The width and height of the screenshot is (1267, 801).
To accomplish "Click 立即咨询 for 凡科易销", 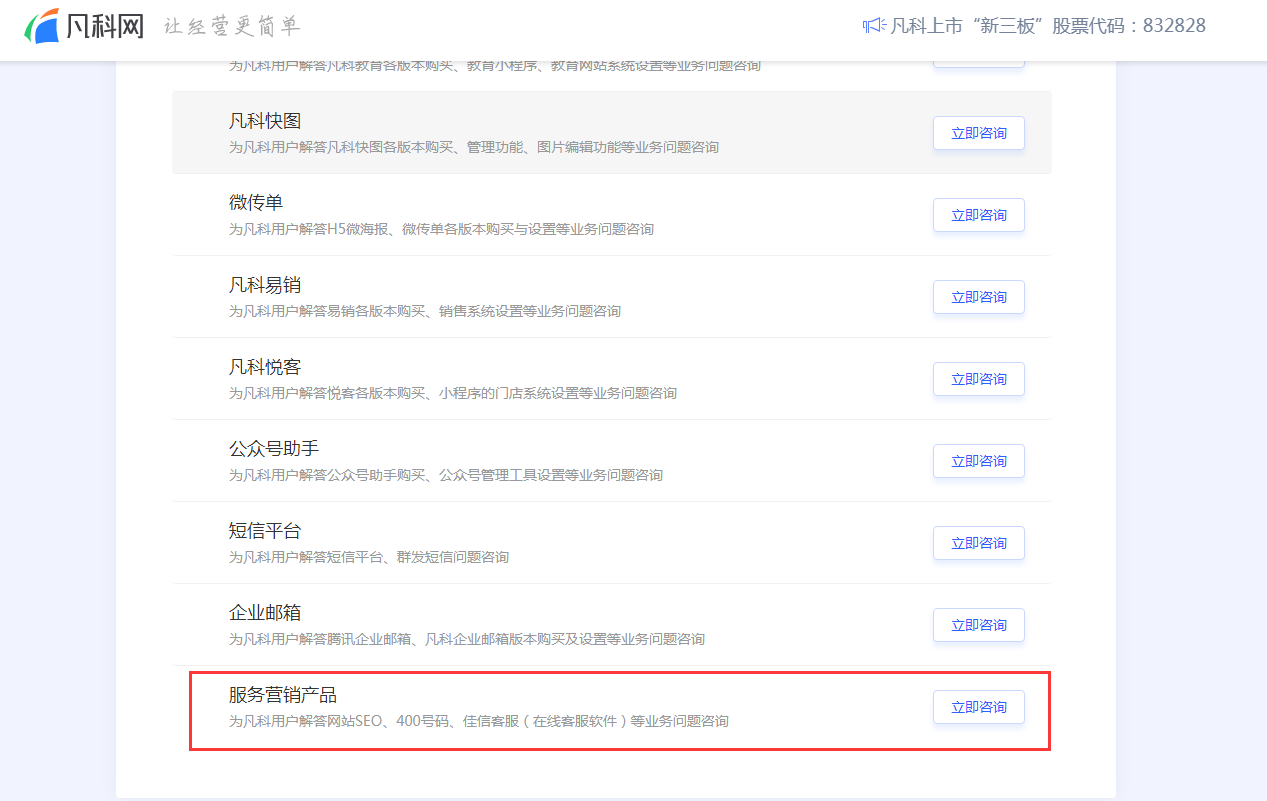I will [x=979, y=297].
